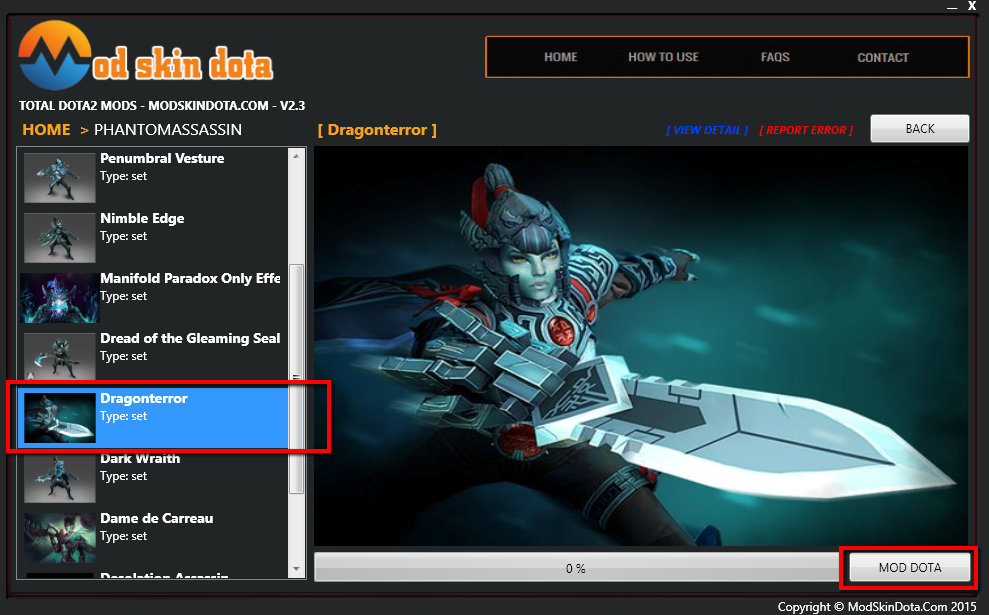Select the Manifold Paradox Only Effect thumbnail

pos(60,298)
